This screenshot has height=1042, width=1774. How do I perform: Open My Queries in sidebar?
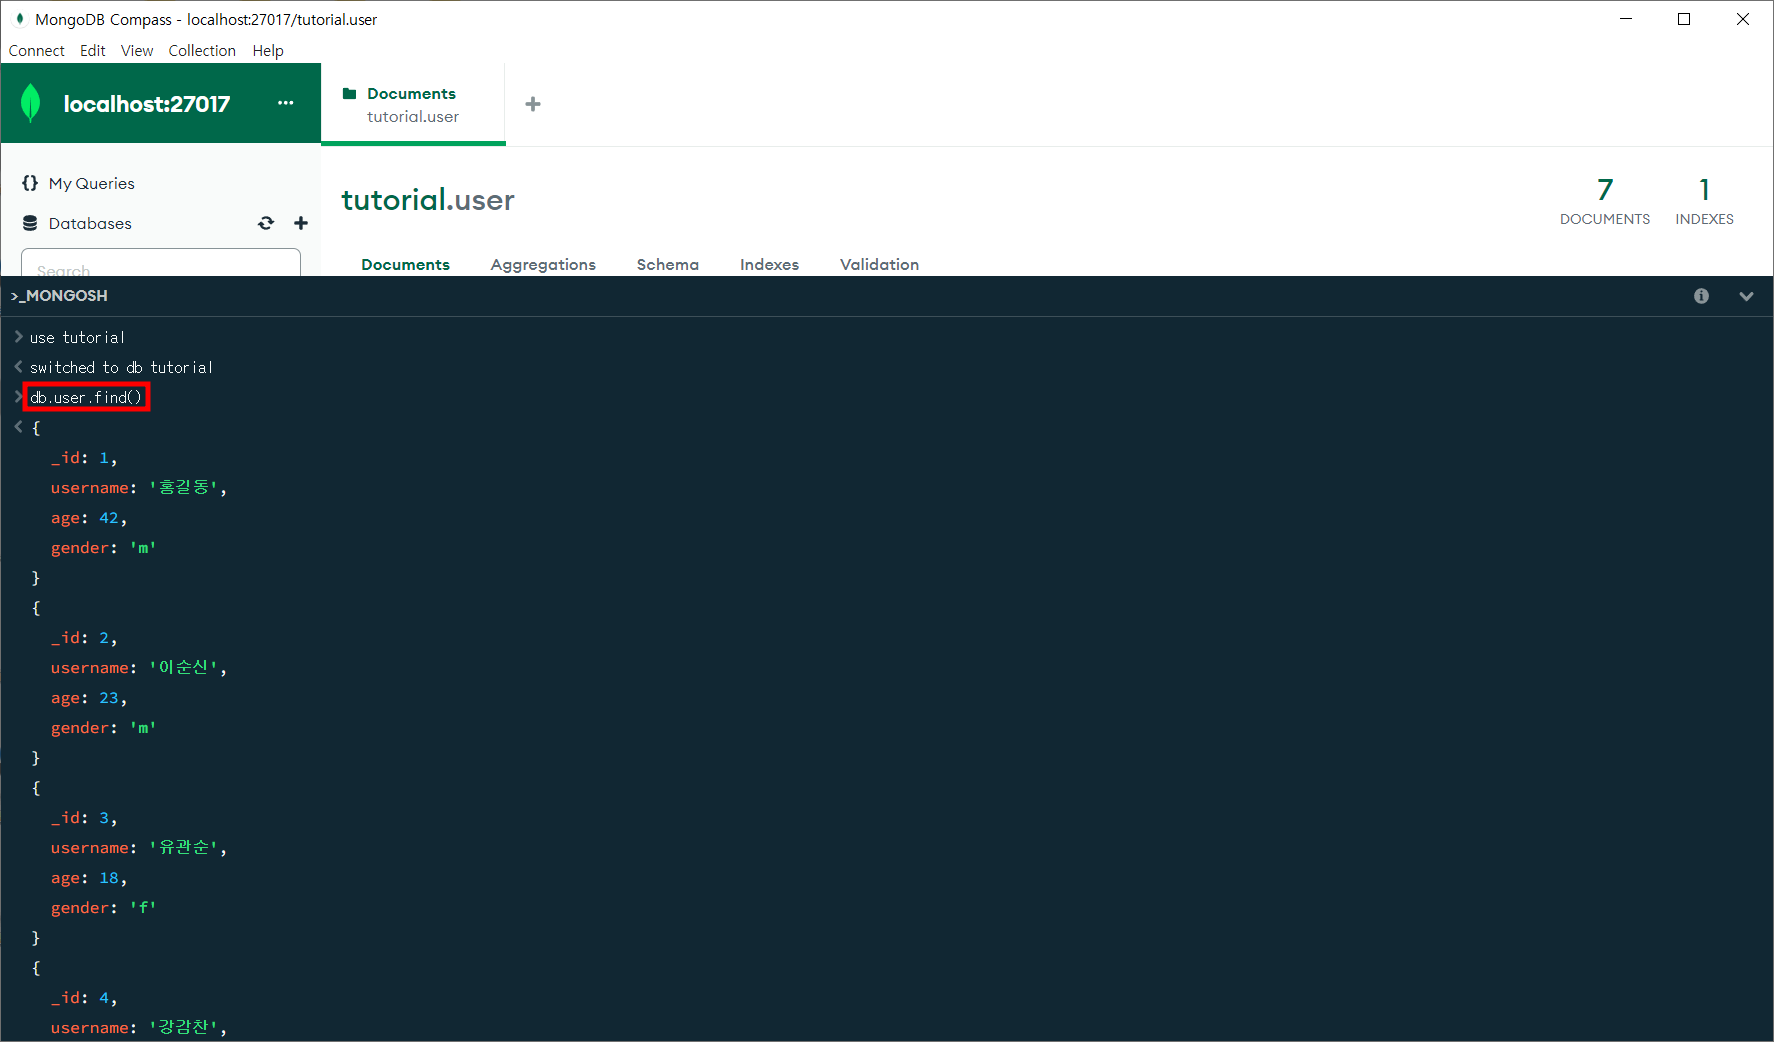click(91, 183)
